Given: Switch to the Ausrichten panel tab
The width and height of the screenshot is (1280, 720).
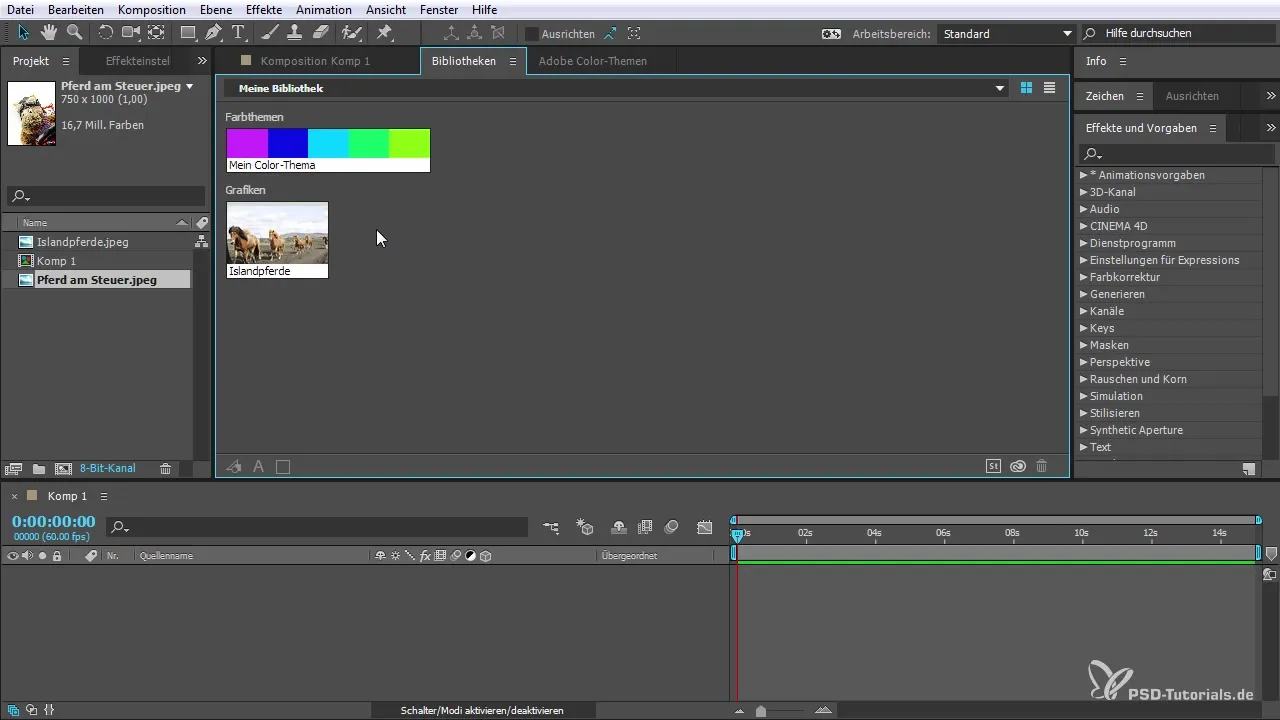Looking at the screenshot, I should 1192,96.
